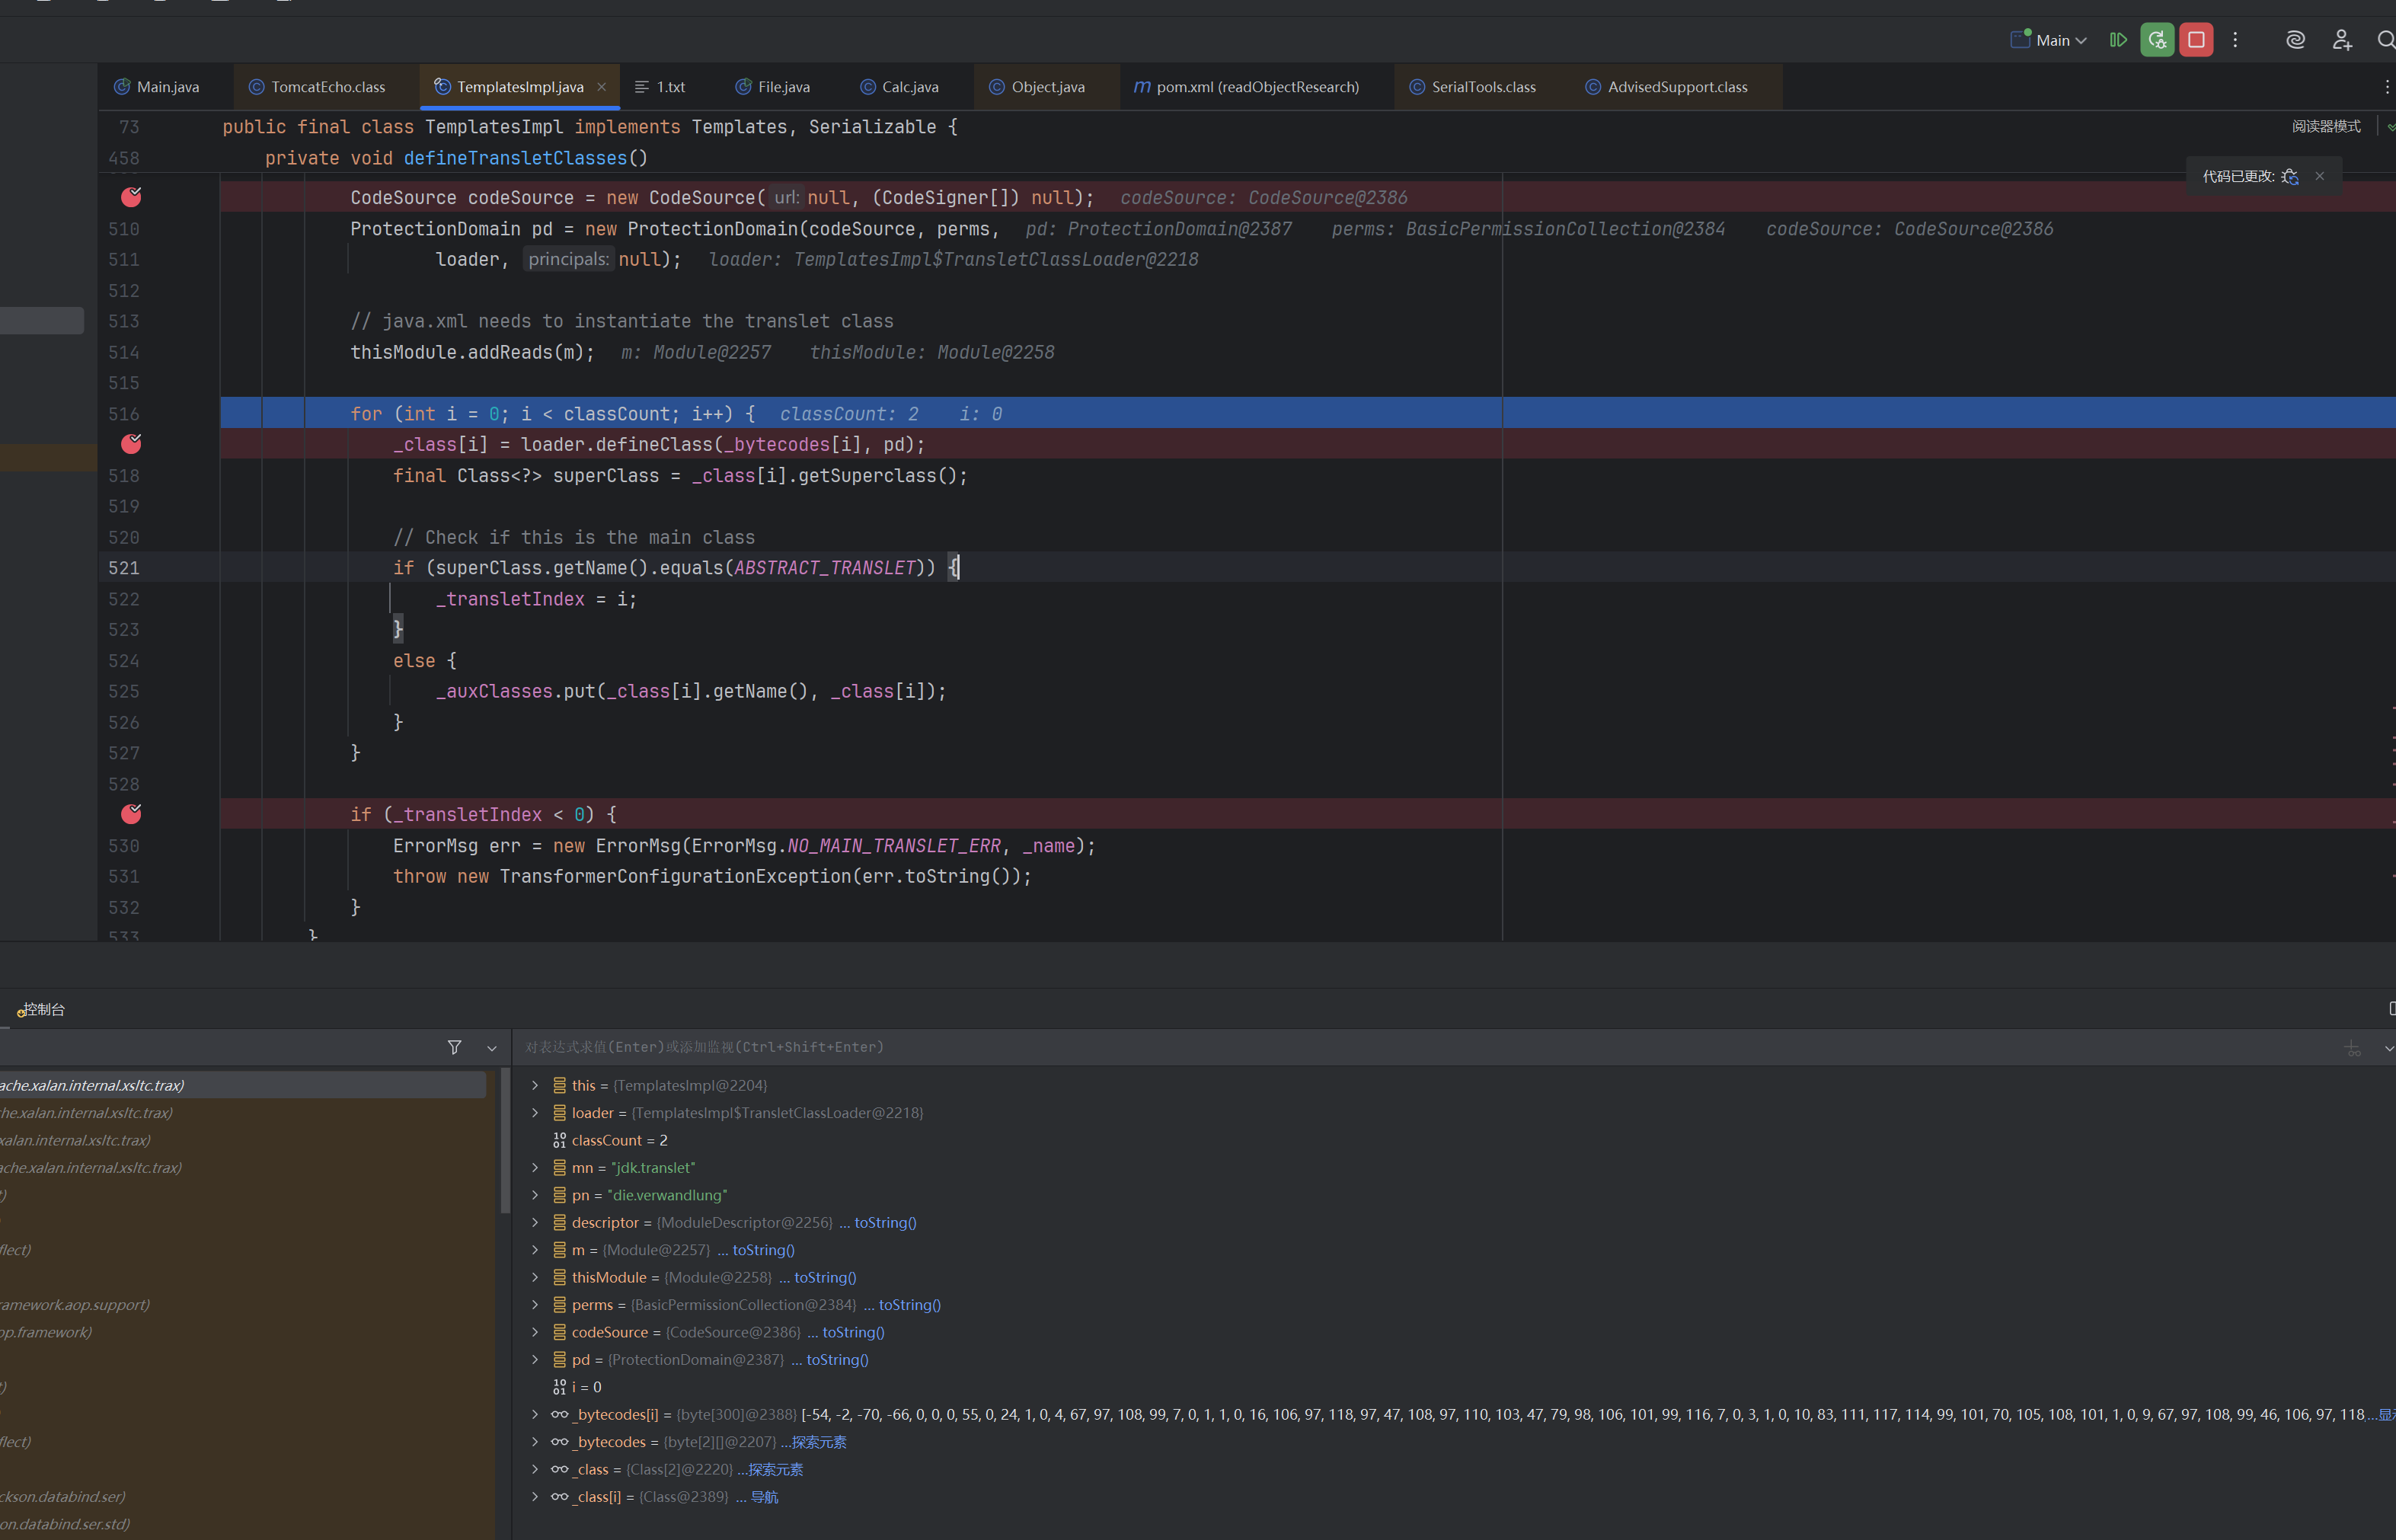Expand the _bytecodes variable node
Image resolution: width=2396 pixels, height=1540 pixels.
coord(535,1442)
